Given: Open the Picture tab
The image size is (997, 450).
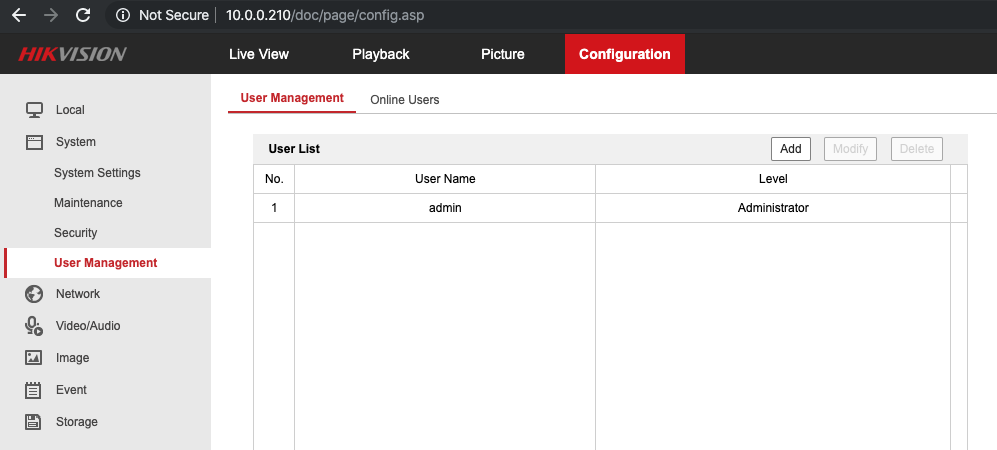Looking at the screenshot, I should pyautogui.click(x=502, y=54).
